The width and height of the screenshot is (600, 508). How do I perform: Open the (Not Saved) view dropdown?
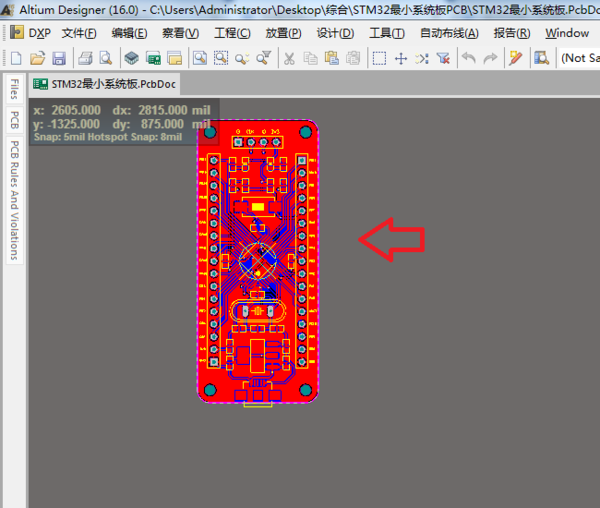tap(579, 58)
